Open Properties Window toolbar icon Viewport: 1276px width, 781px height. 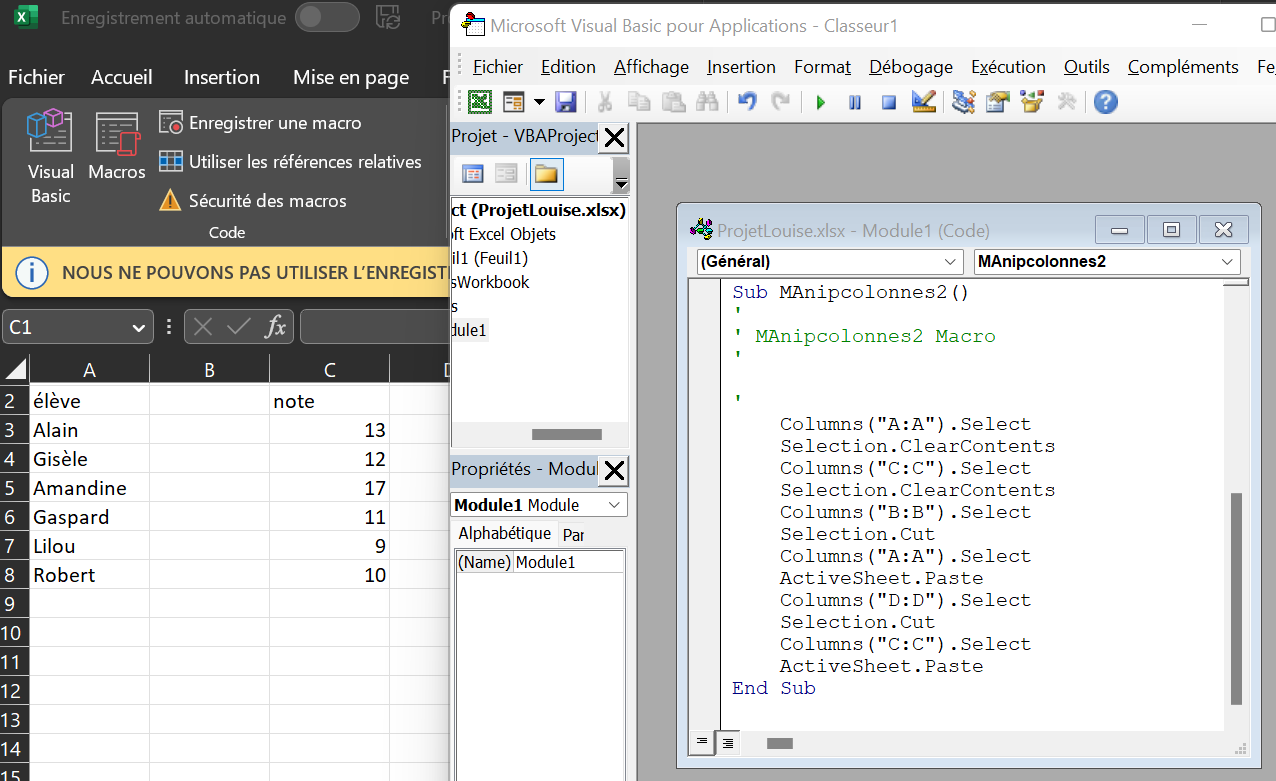click(x=997, y=102)
